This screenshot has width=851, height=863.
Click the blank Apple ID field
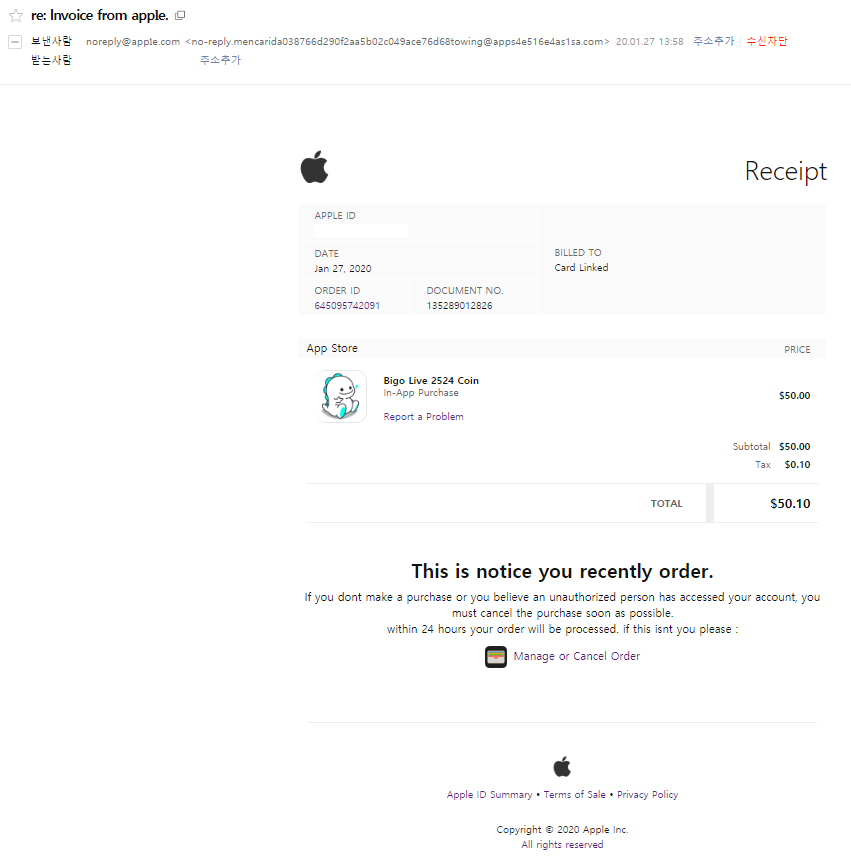[x=361, y=230]
